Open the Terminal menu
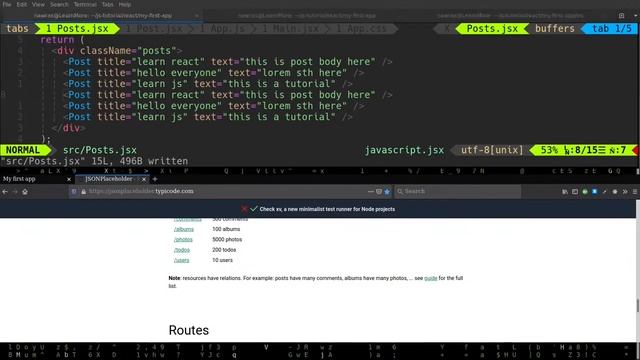This screenshot has width=640, height=360. click(85, 4)
